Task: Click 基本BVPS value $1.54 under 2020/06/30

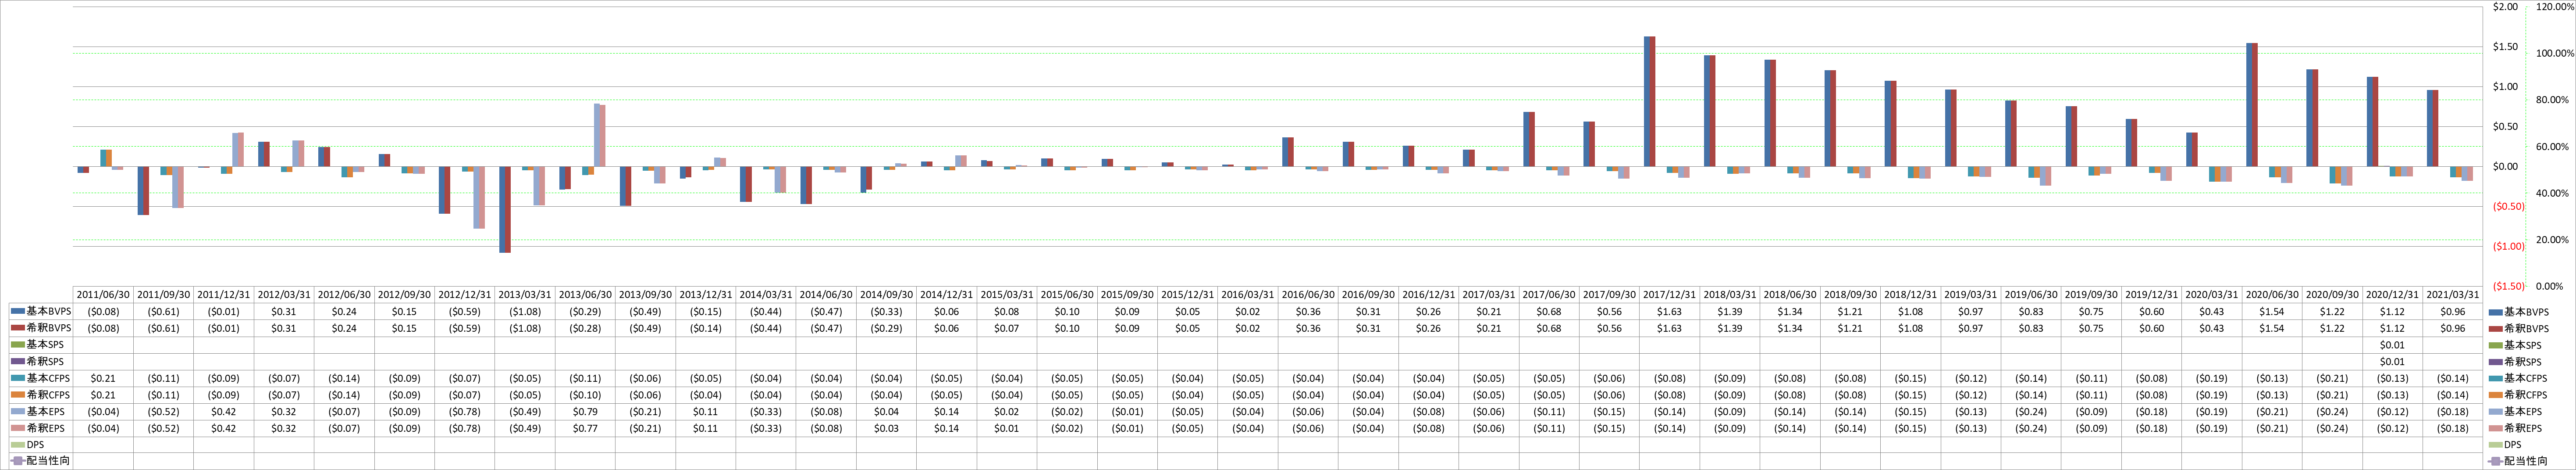Action: click(2272, 311)
